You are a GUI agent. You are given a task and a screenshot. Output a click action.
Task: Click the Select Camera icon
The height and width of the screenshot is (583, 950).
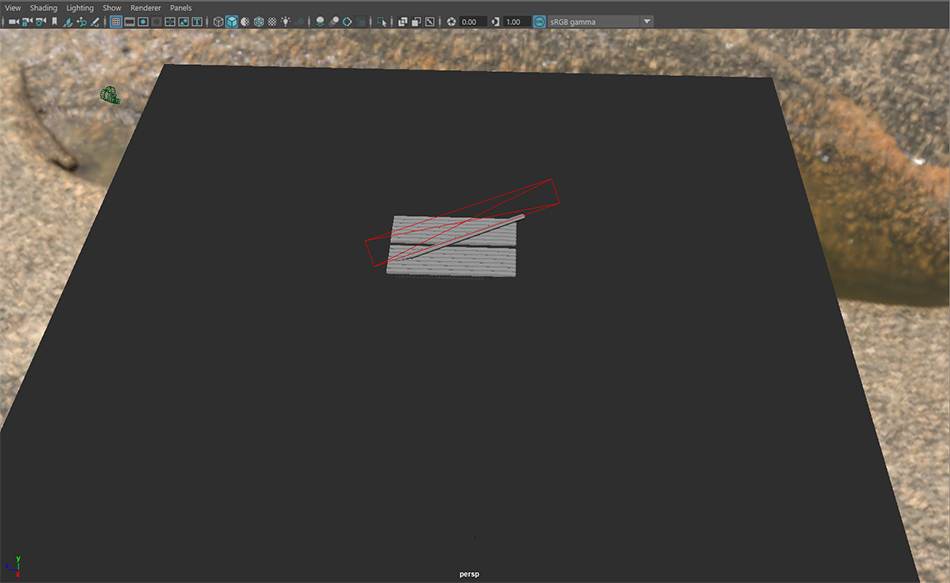[13, 22]
